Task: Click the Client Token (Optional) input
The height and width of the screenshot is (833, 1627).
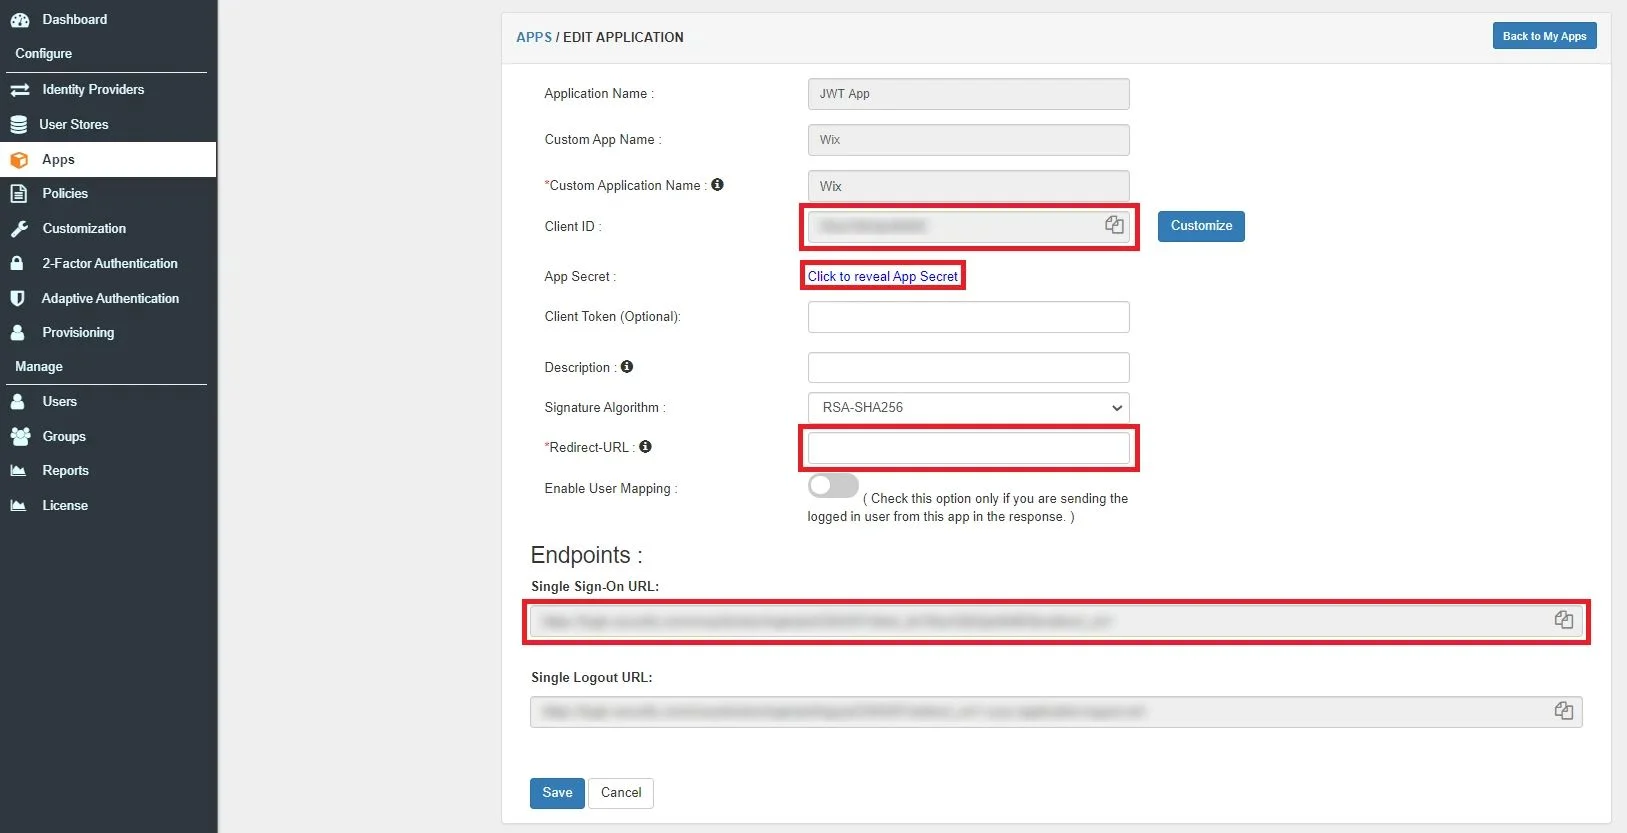Action: [968, 317]
